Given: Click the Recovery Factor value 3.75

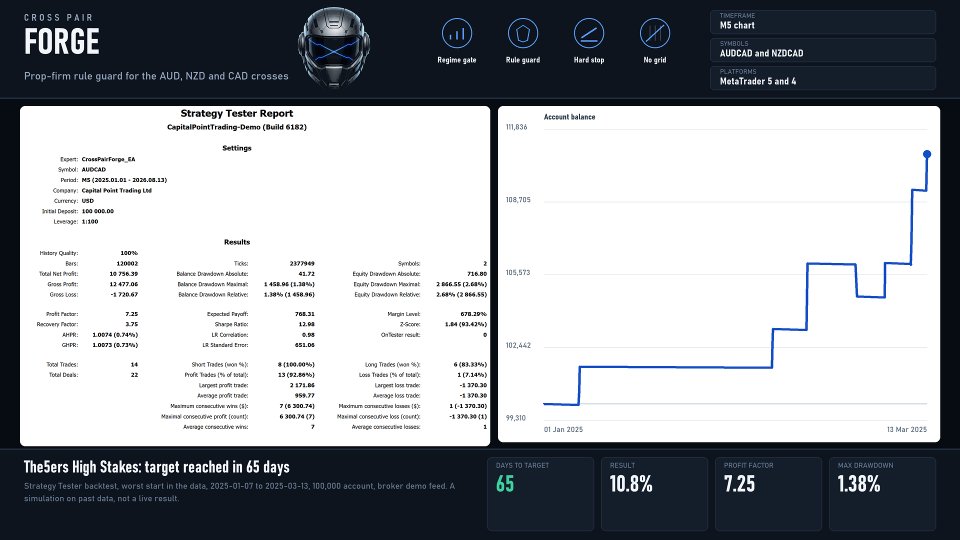Looking at the screenshot, I should point(132,324).
